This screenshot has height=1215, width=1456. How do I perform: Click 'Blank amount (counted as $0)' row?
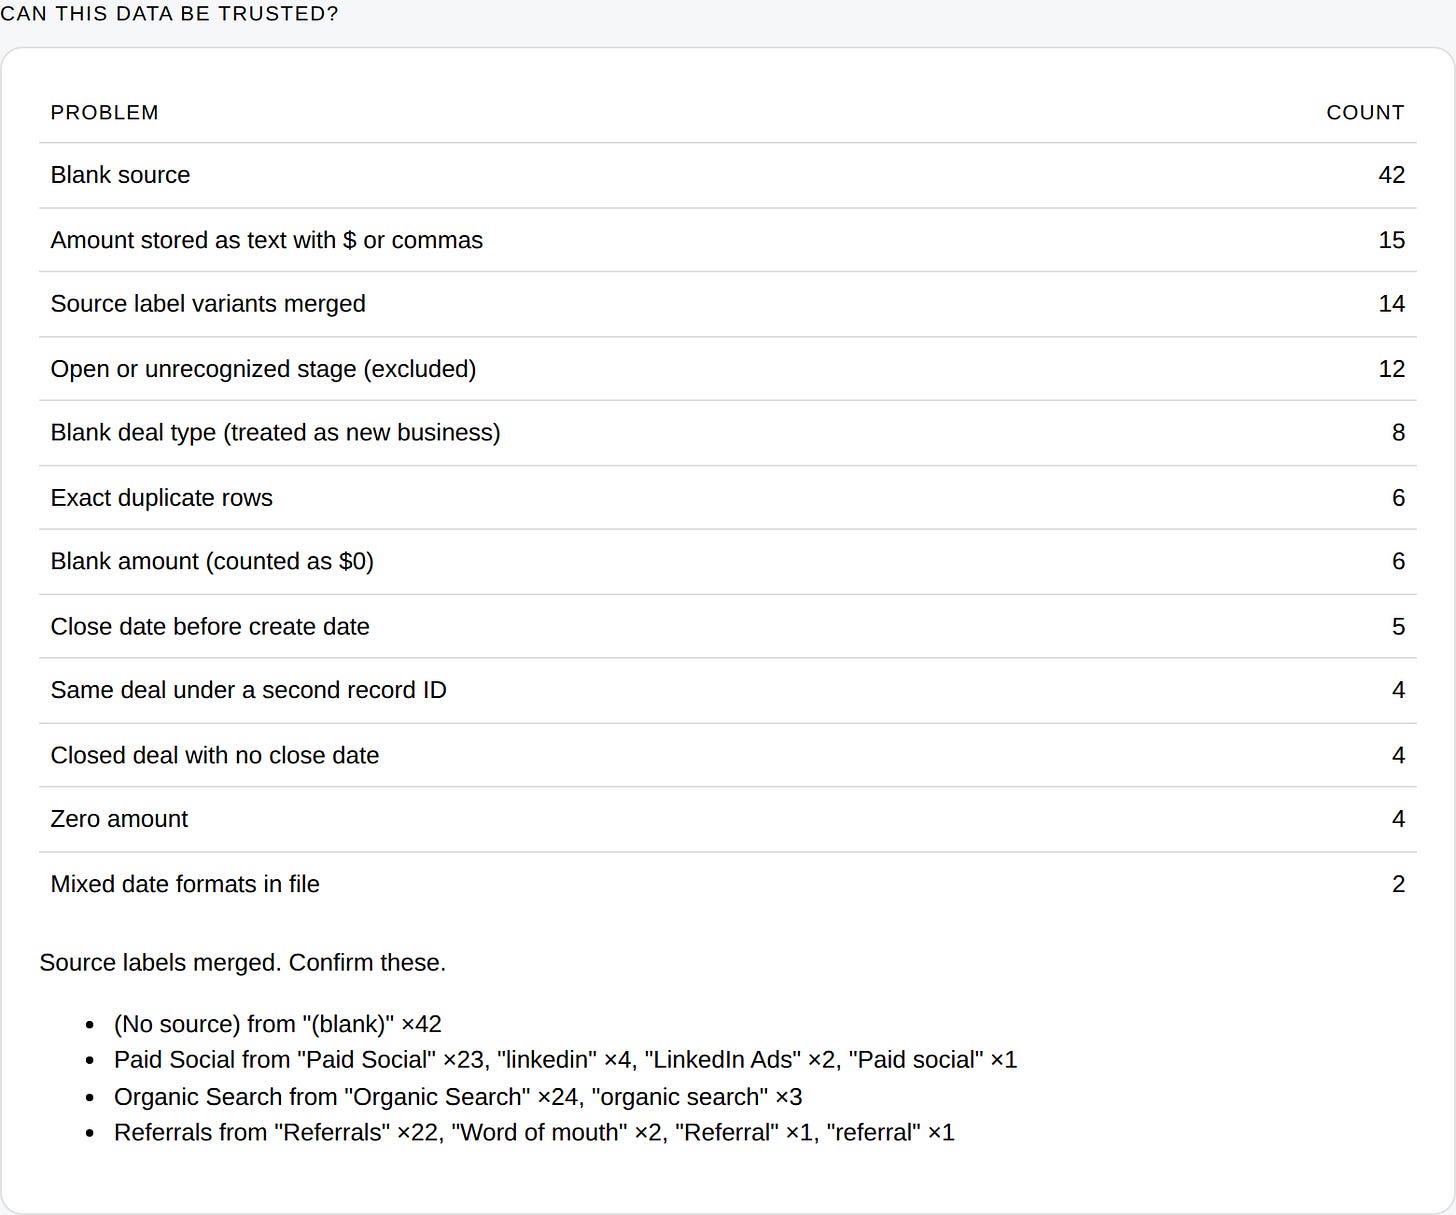tap(728, 562)
